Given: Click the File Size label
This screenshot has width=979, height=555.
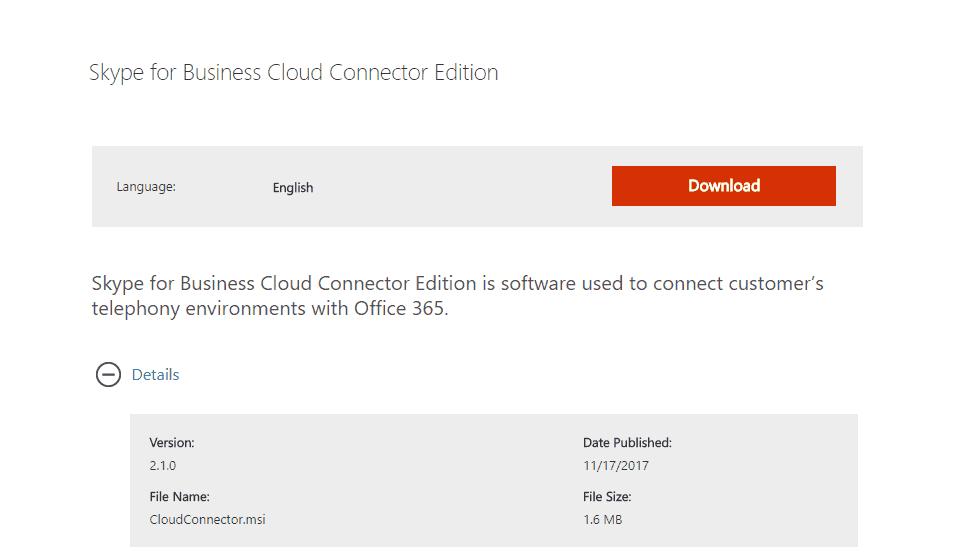Looking at the screenshot, I should (607, 497).
